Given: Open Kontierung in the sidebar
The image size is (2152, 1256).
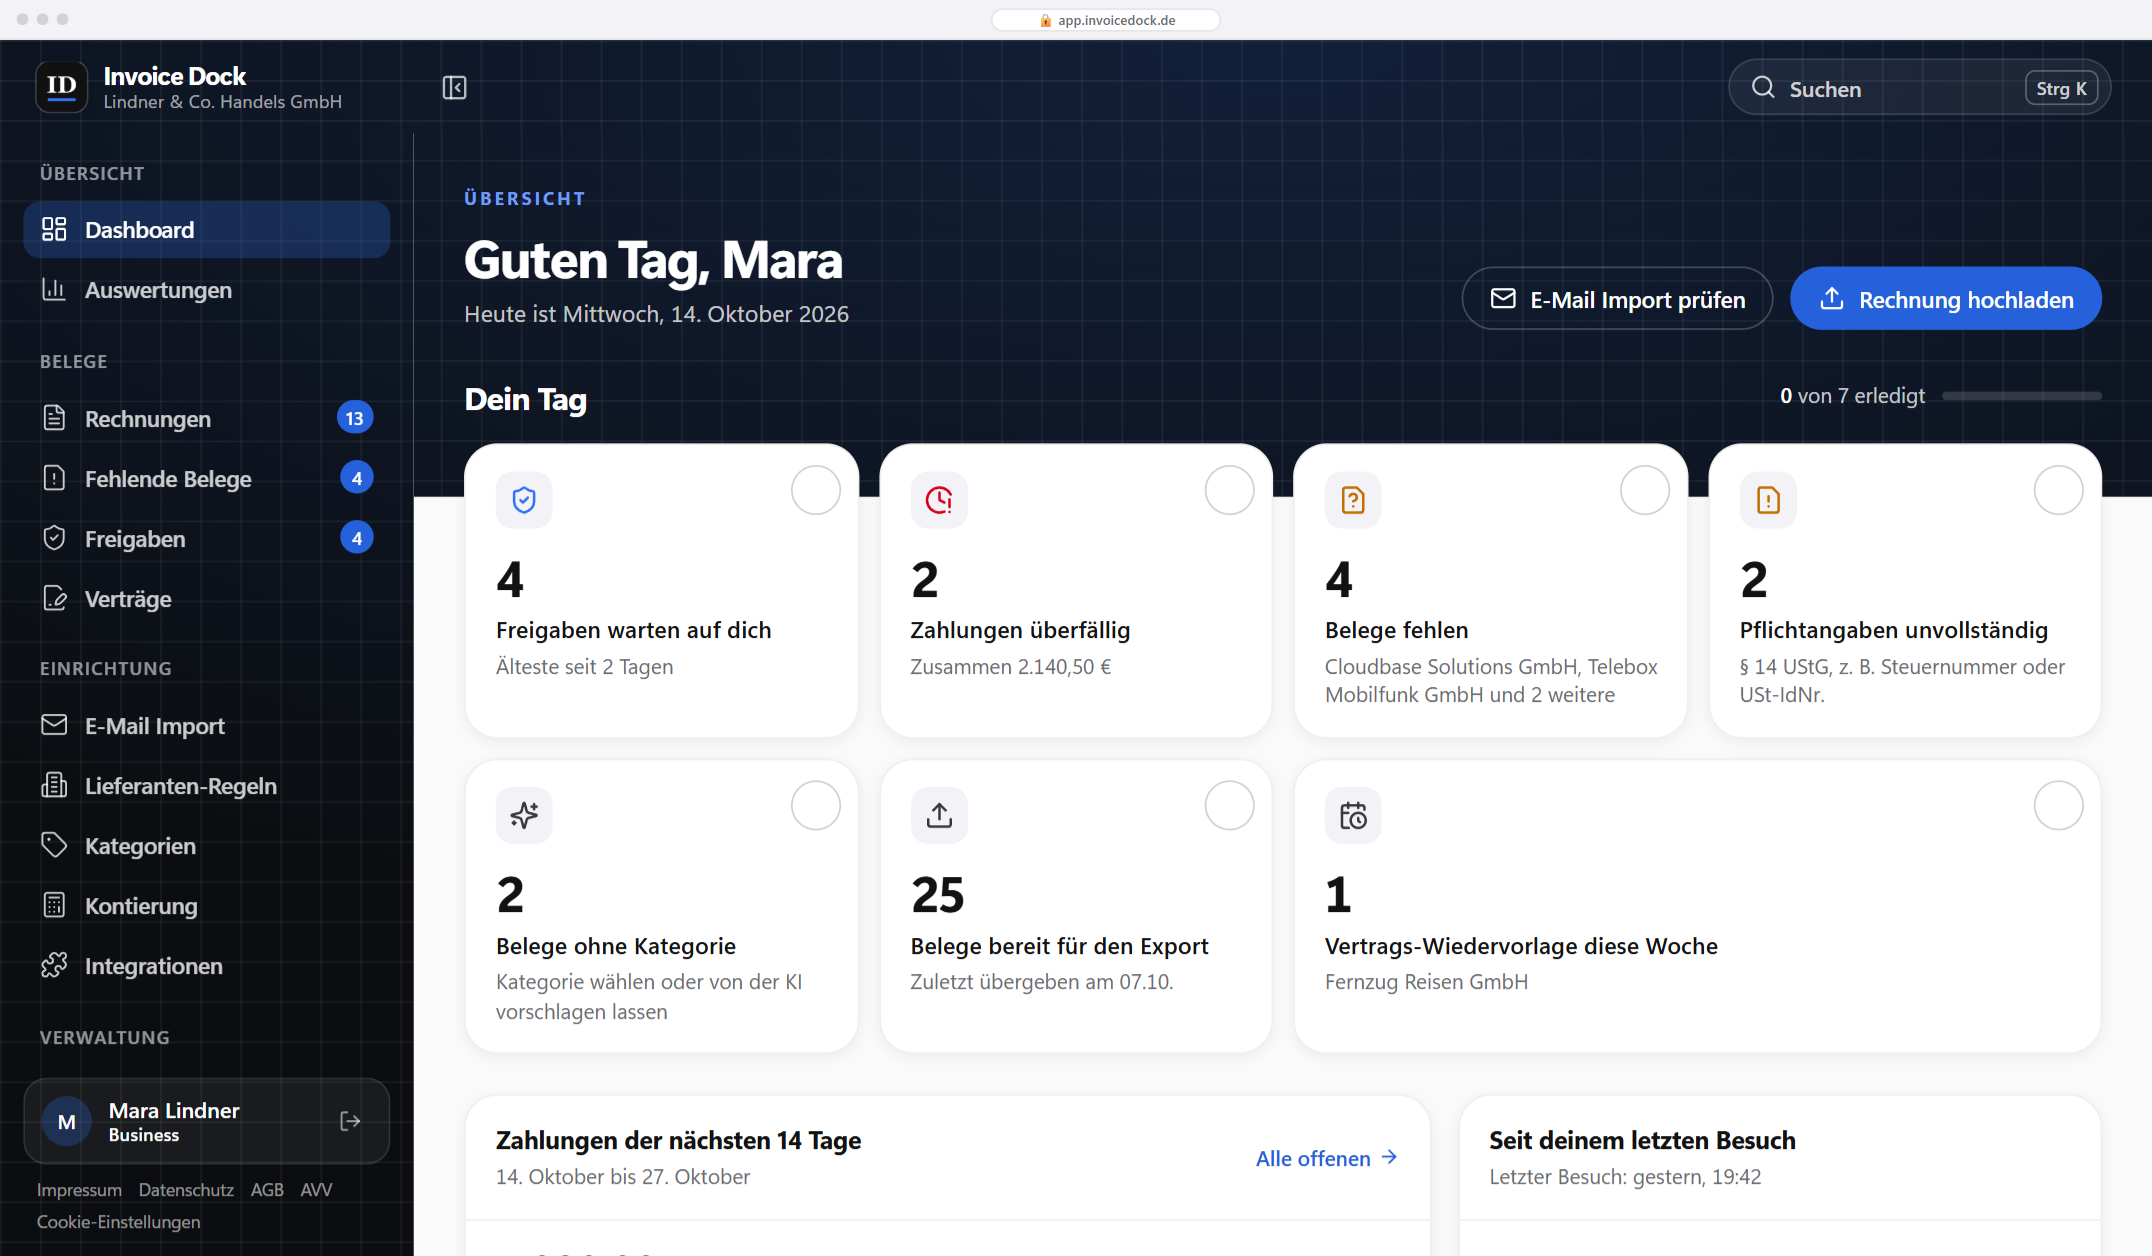Looking at the screenshot, I should pyautogui.click(x=207, y=905).
